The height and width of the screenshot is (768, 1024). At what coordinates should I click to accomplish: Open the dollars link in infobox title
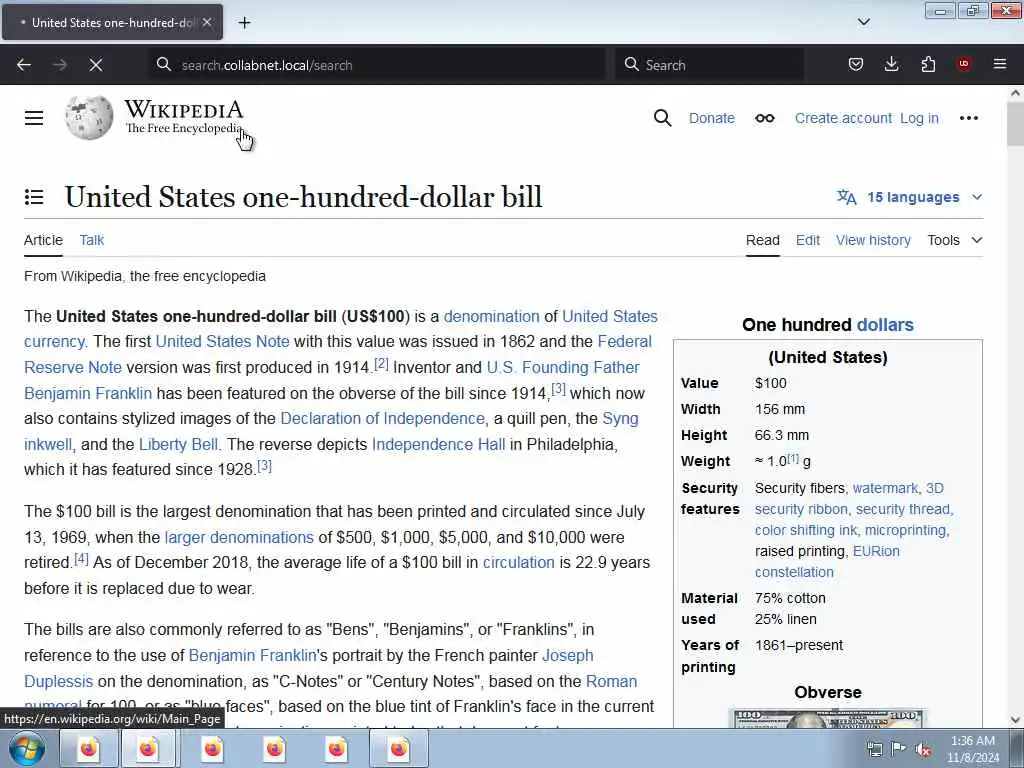[885, 325]
